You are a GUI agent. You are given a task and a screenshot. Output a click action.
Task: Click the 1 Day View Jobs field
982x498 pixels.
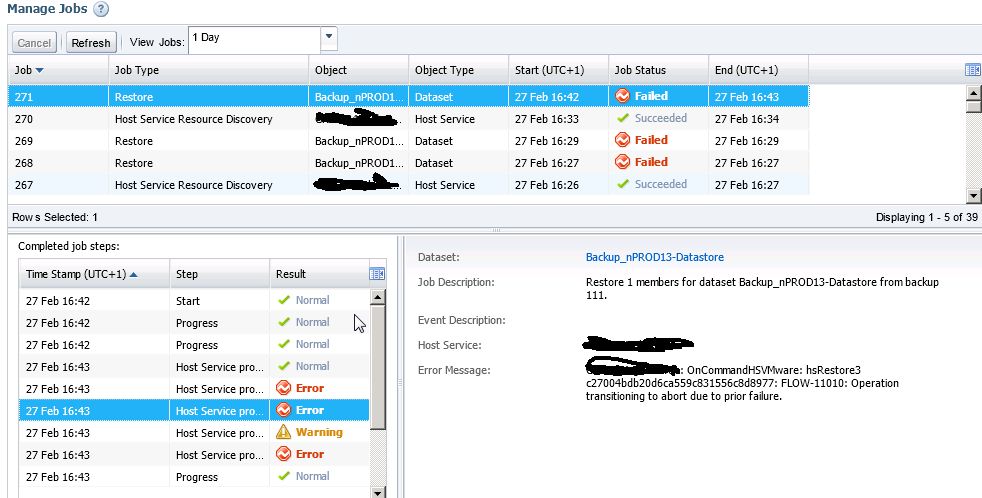coord(254,38)
